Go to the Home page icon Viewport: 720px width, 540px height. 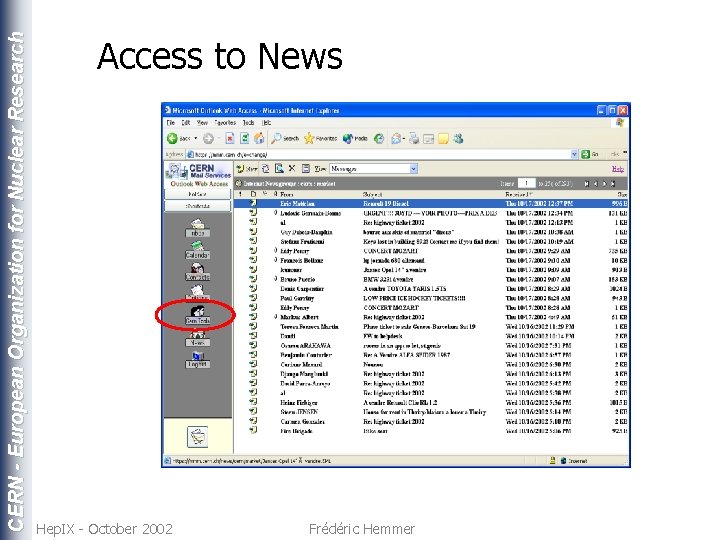pos(259,138)
